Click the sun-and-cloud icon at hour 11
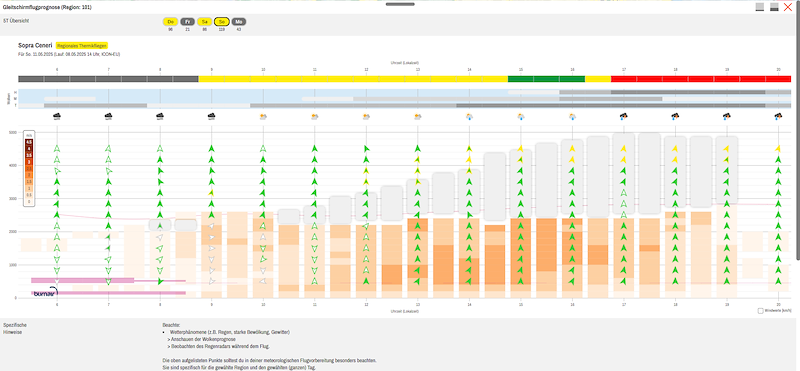Viewport: 800px width, 371px height. [x=315, y=116]
